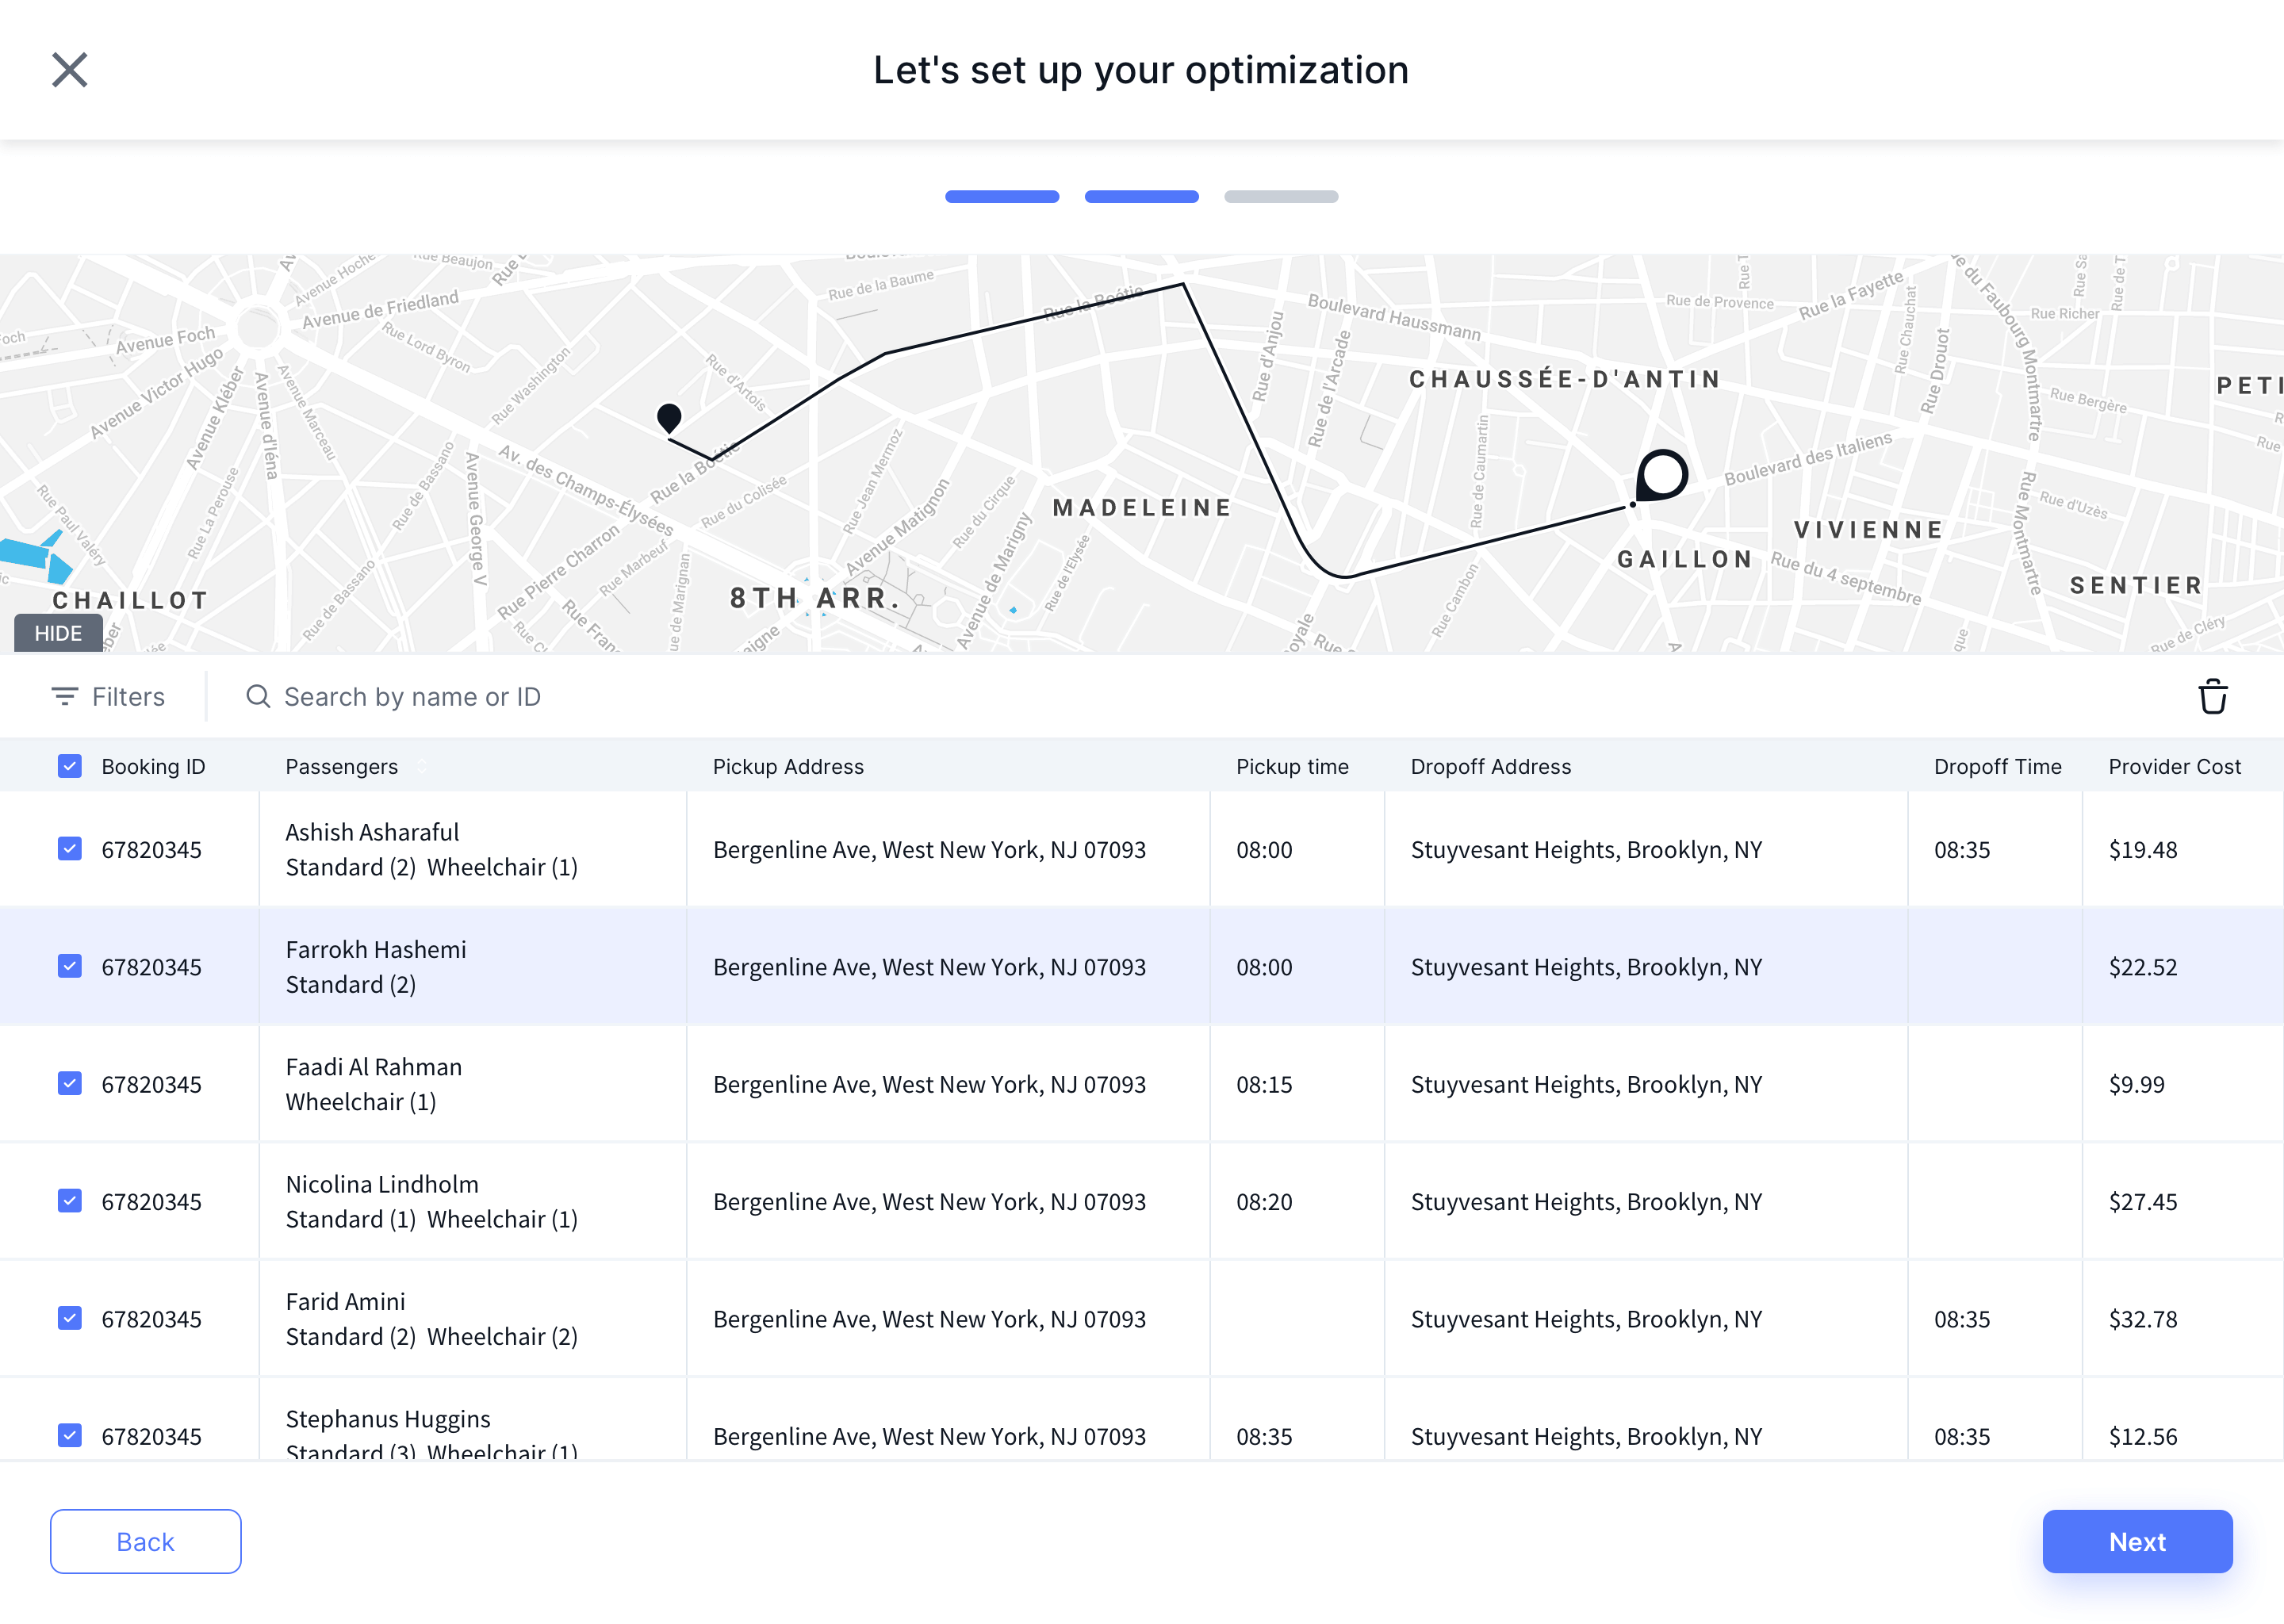Jump to third step progress indicator
The height and width of the screenshot is (1624, 2284).
[1280, 197]
